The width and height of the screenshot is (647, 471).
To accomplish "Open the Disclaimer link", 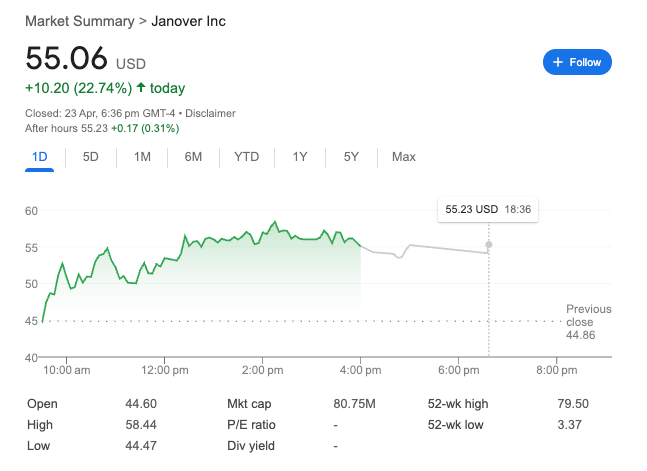I will (x=210, y=114).
